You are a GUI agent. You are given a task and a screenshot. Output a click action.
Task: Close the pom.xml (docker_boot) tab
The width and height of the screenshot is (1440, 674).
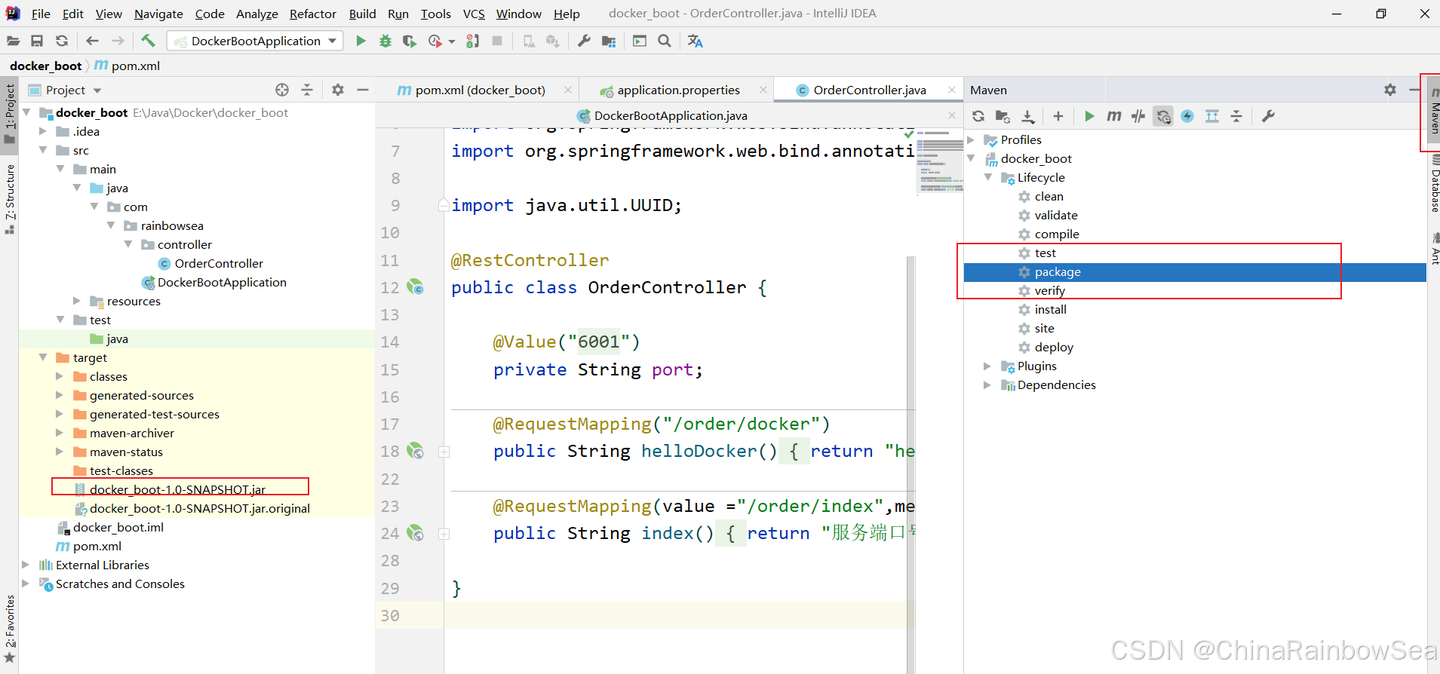pos(568,90)
